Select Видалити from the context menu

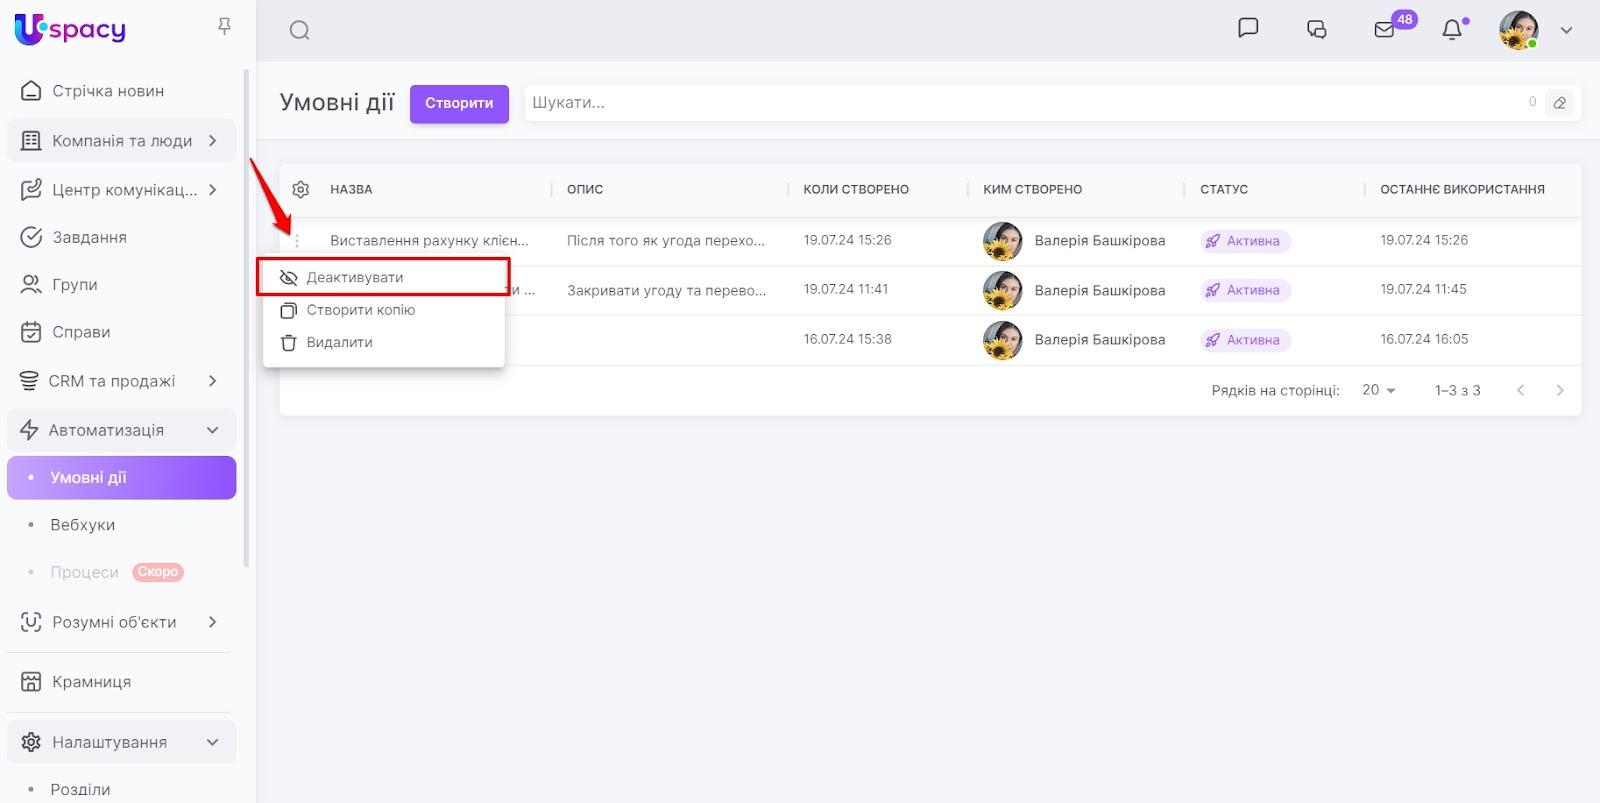339,342
